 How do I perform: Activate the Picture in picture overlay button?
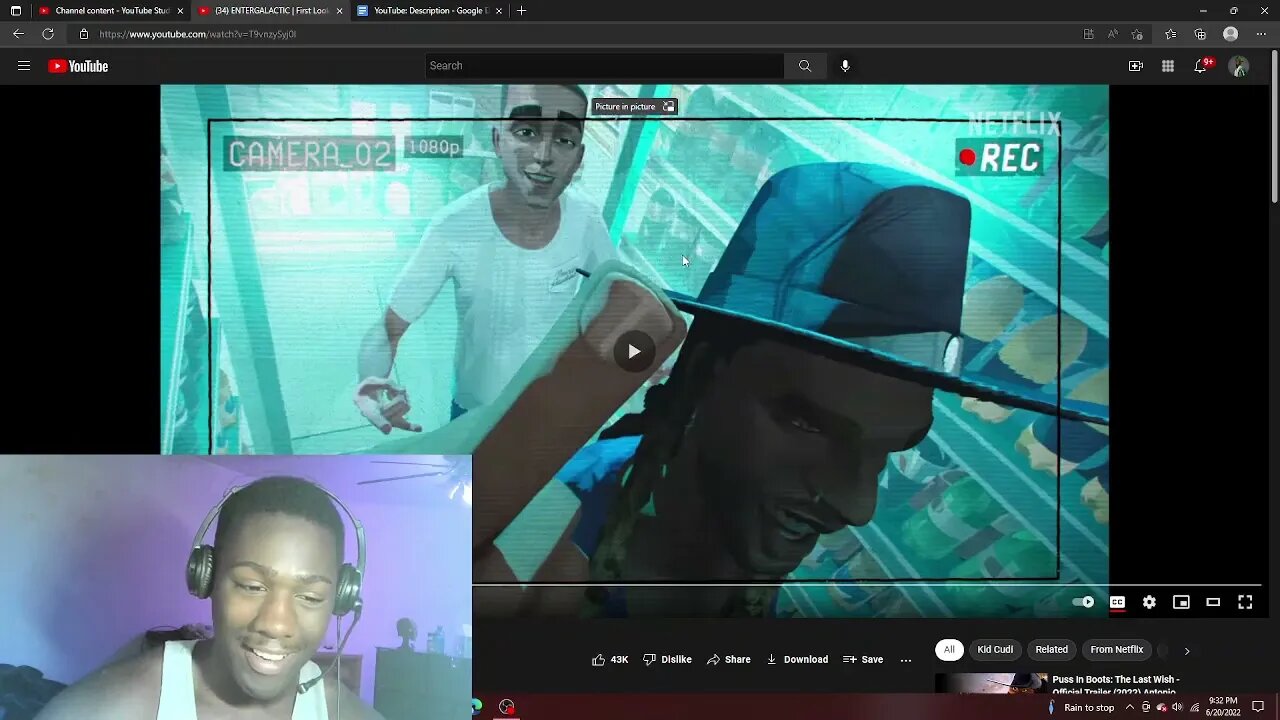tap(635, 106)
